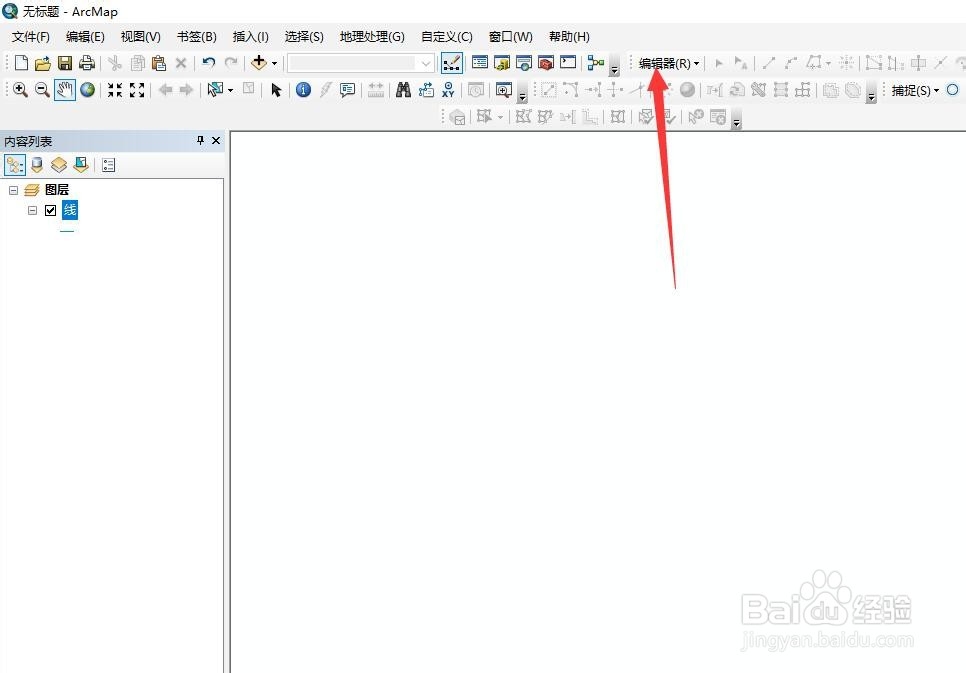Click the Full Extent globe icon

[86, 90]
